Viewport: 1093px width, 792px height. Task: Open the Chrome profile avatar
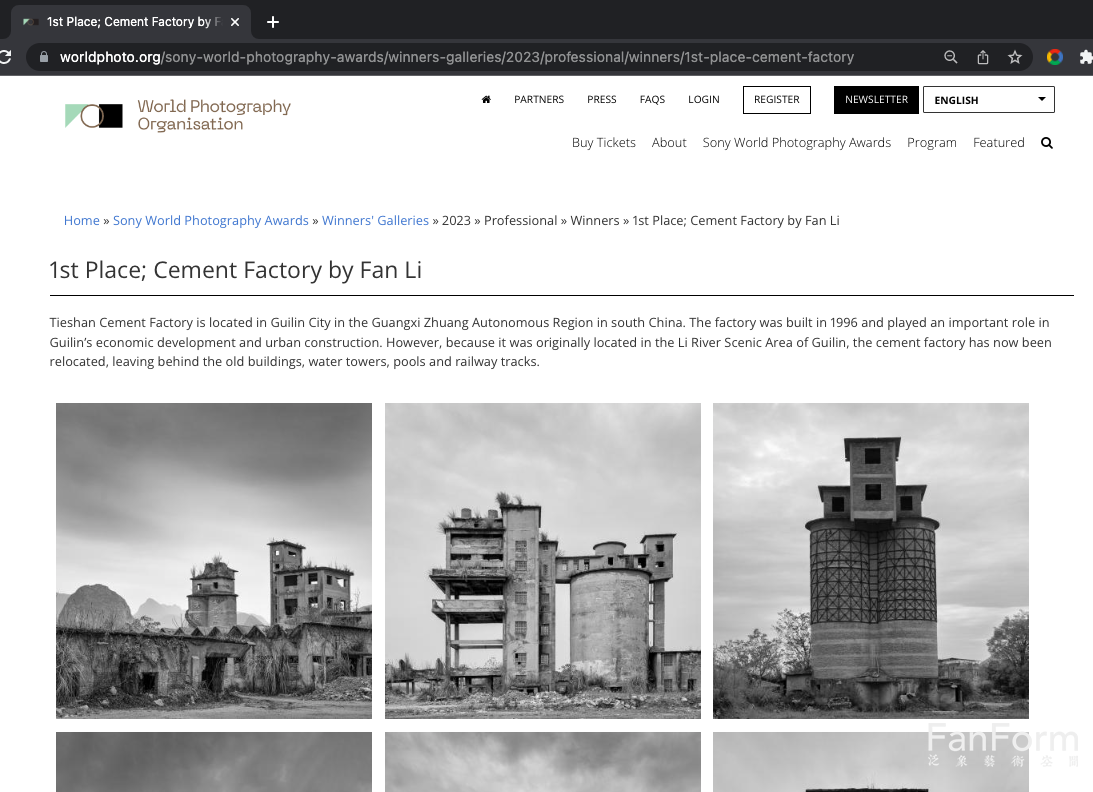[x=1055, y=57]
